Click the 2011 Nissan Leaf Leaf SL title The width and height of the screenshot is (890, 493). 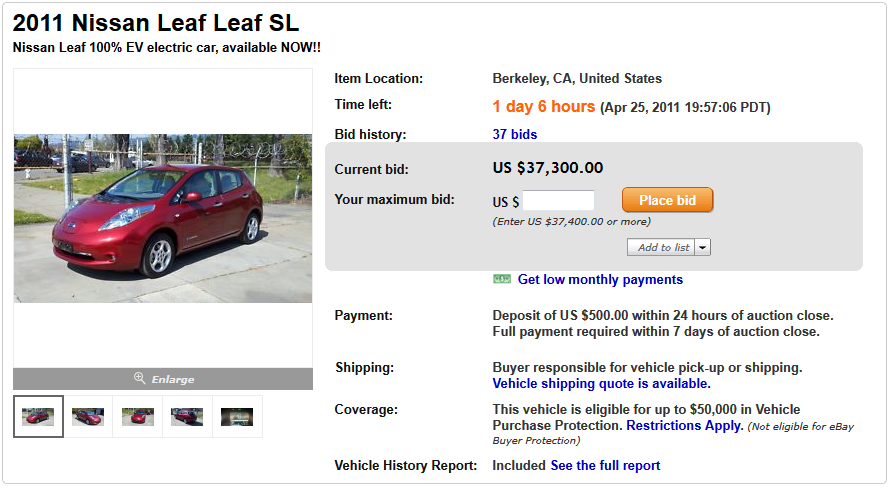[x=156, y=23]
